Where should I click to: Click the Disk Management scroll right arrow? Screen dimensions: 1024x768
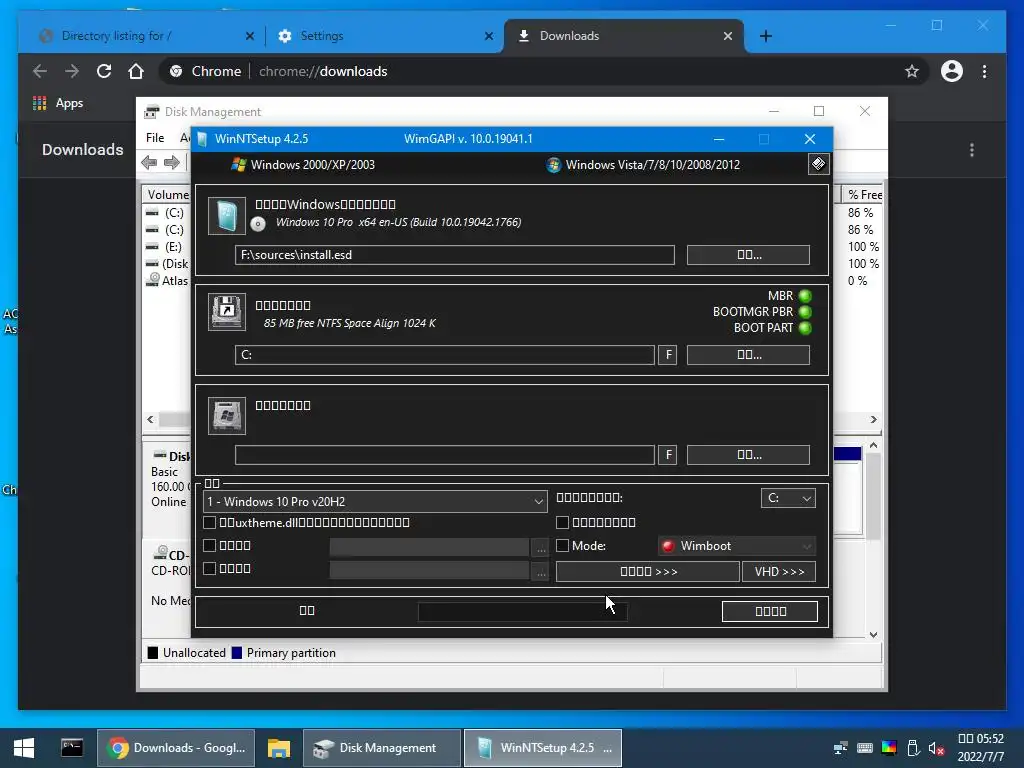coord(873,419)
